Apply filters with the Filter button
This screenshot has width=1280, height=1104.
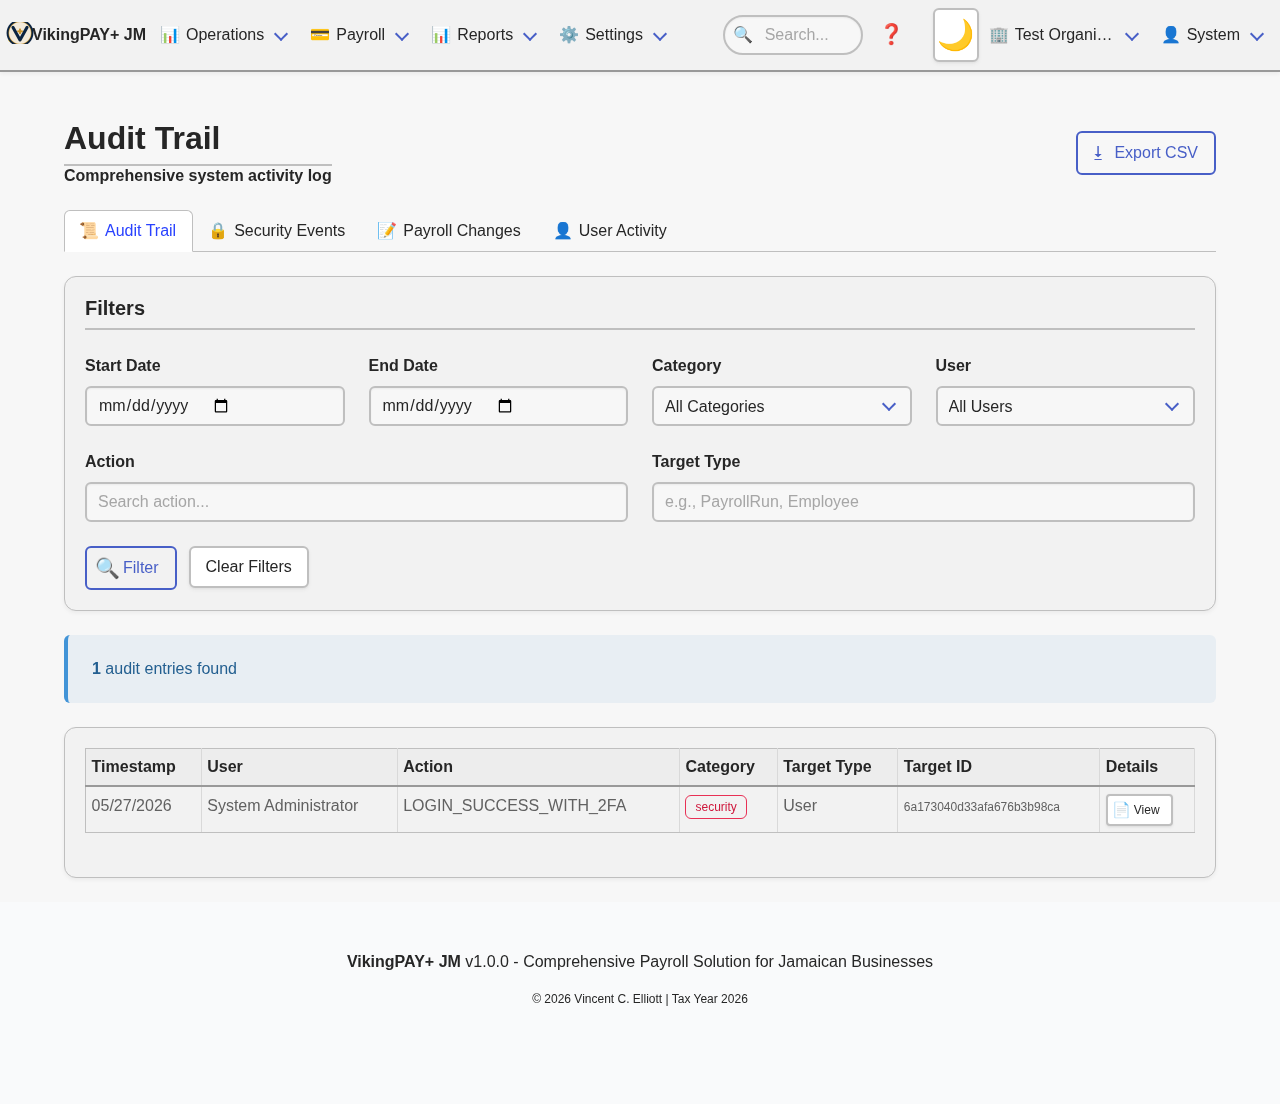tap(131, 568)
